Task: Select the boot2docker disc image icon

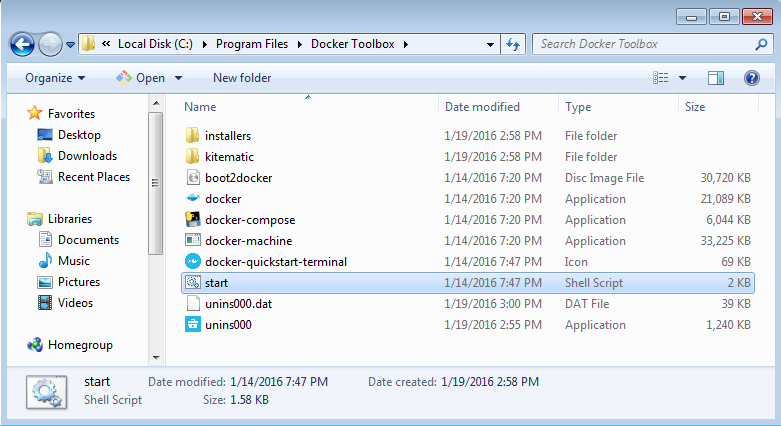Action: pyautogui.click(x=193, y=178)
